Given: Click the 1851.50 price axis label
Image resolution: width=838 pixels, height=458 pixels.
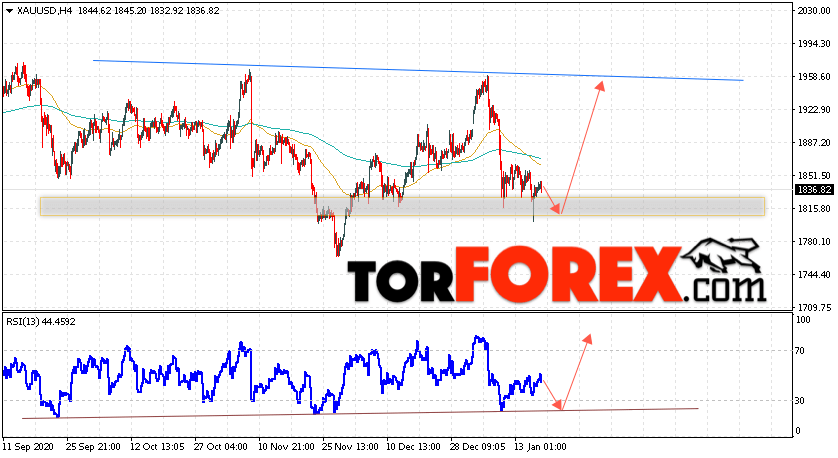Looking at the screenshot, I should [x=814, y=176].
